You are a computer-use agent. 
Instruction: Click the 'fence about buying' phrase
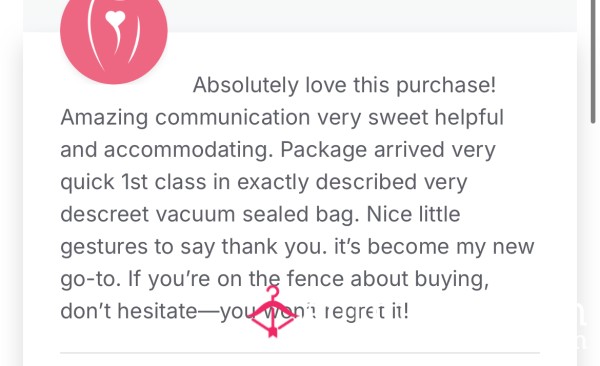click(387, 279)
